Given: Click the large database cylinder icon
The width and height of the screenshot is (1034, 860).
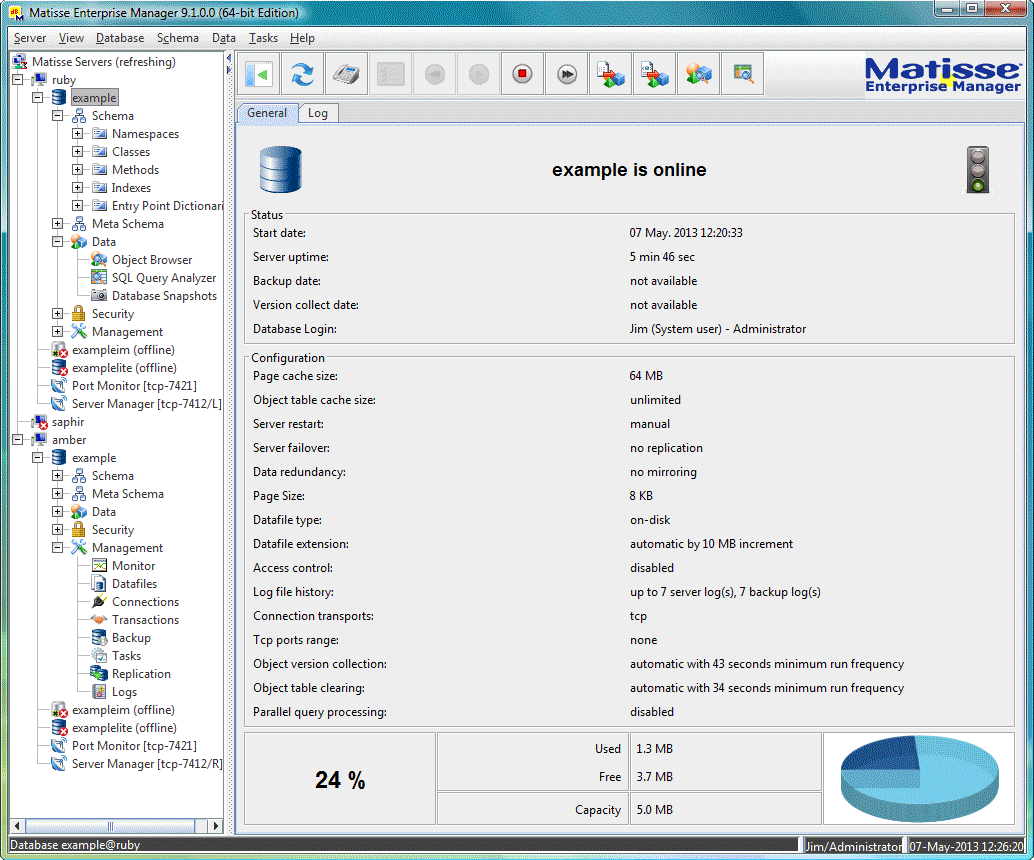Looking at the screenshot, I should (x=281, y=169).
